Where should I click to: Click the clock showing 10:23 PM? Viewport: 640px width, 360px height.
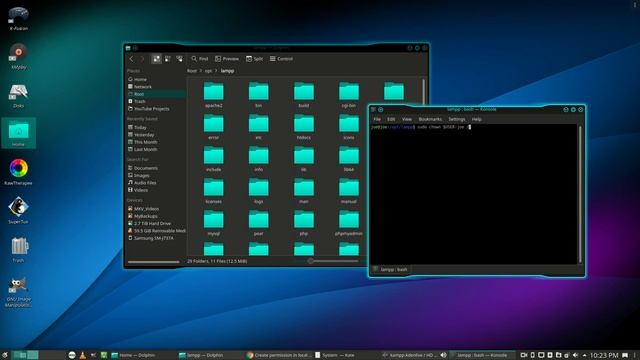604,355
